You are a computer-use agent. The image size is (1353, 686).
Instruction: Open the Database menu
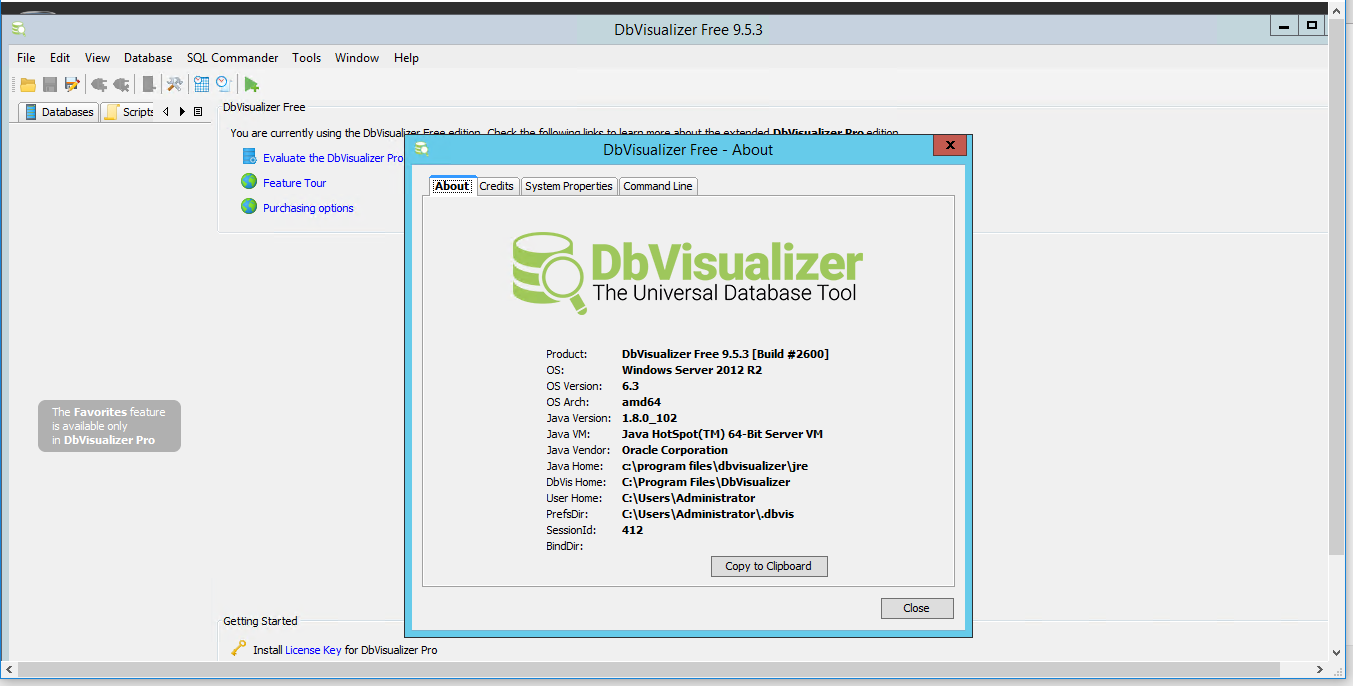coord(148,58)
